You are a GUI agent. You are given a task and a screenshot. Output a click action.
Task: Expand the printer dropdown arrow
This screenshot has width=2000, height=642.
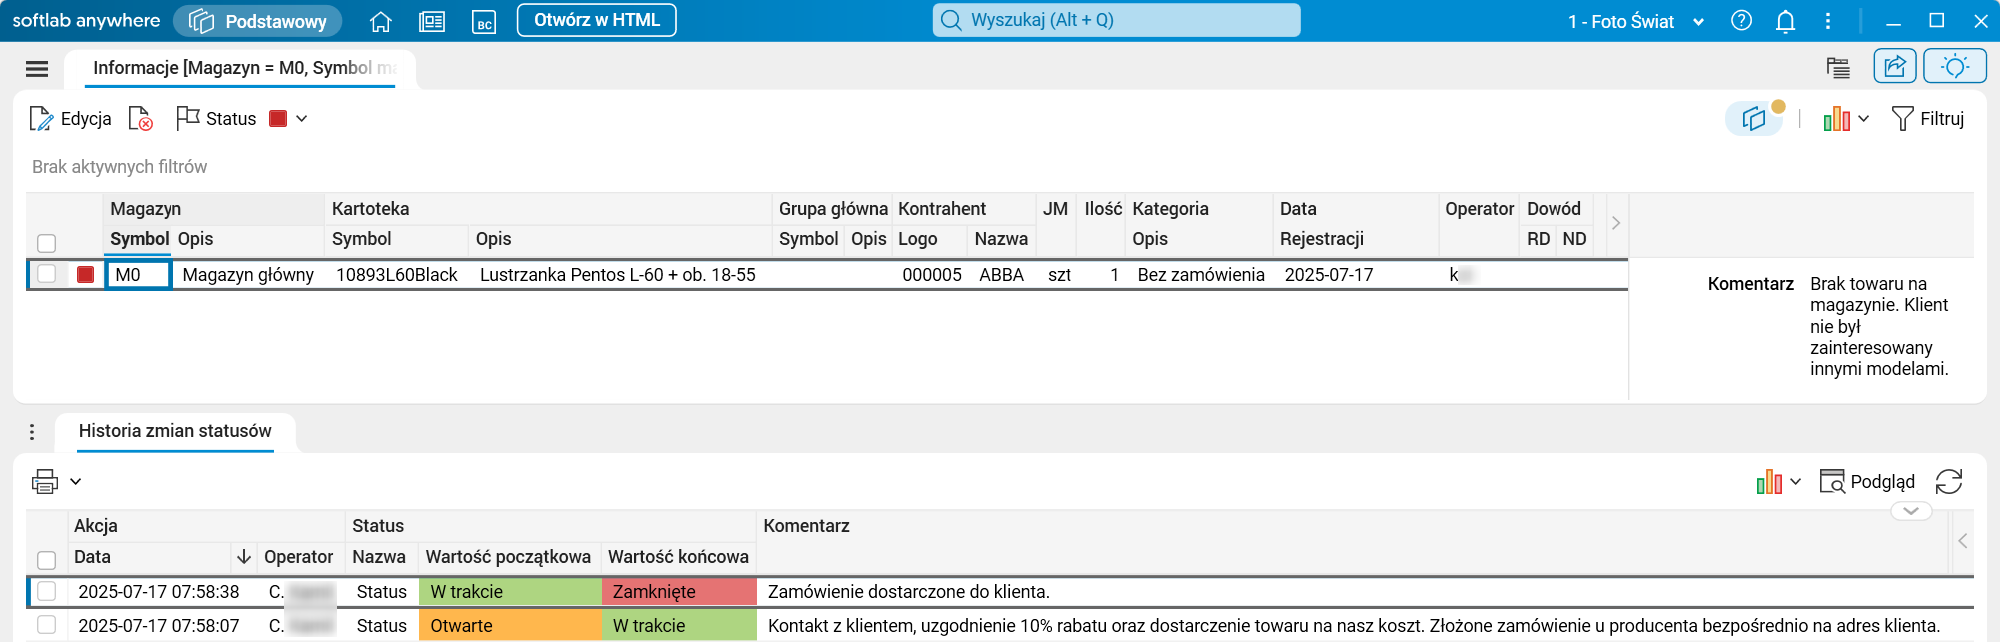[76, 482]
